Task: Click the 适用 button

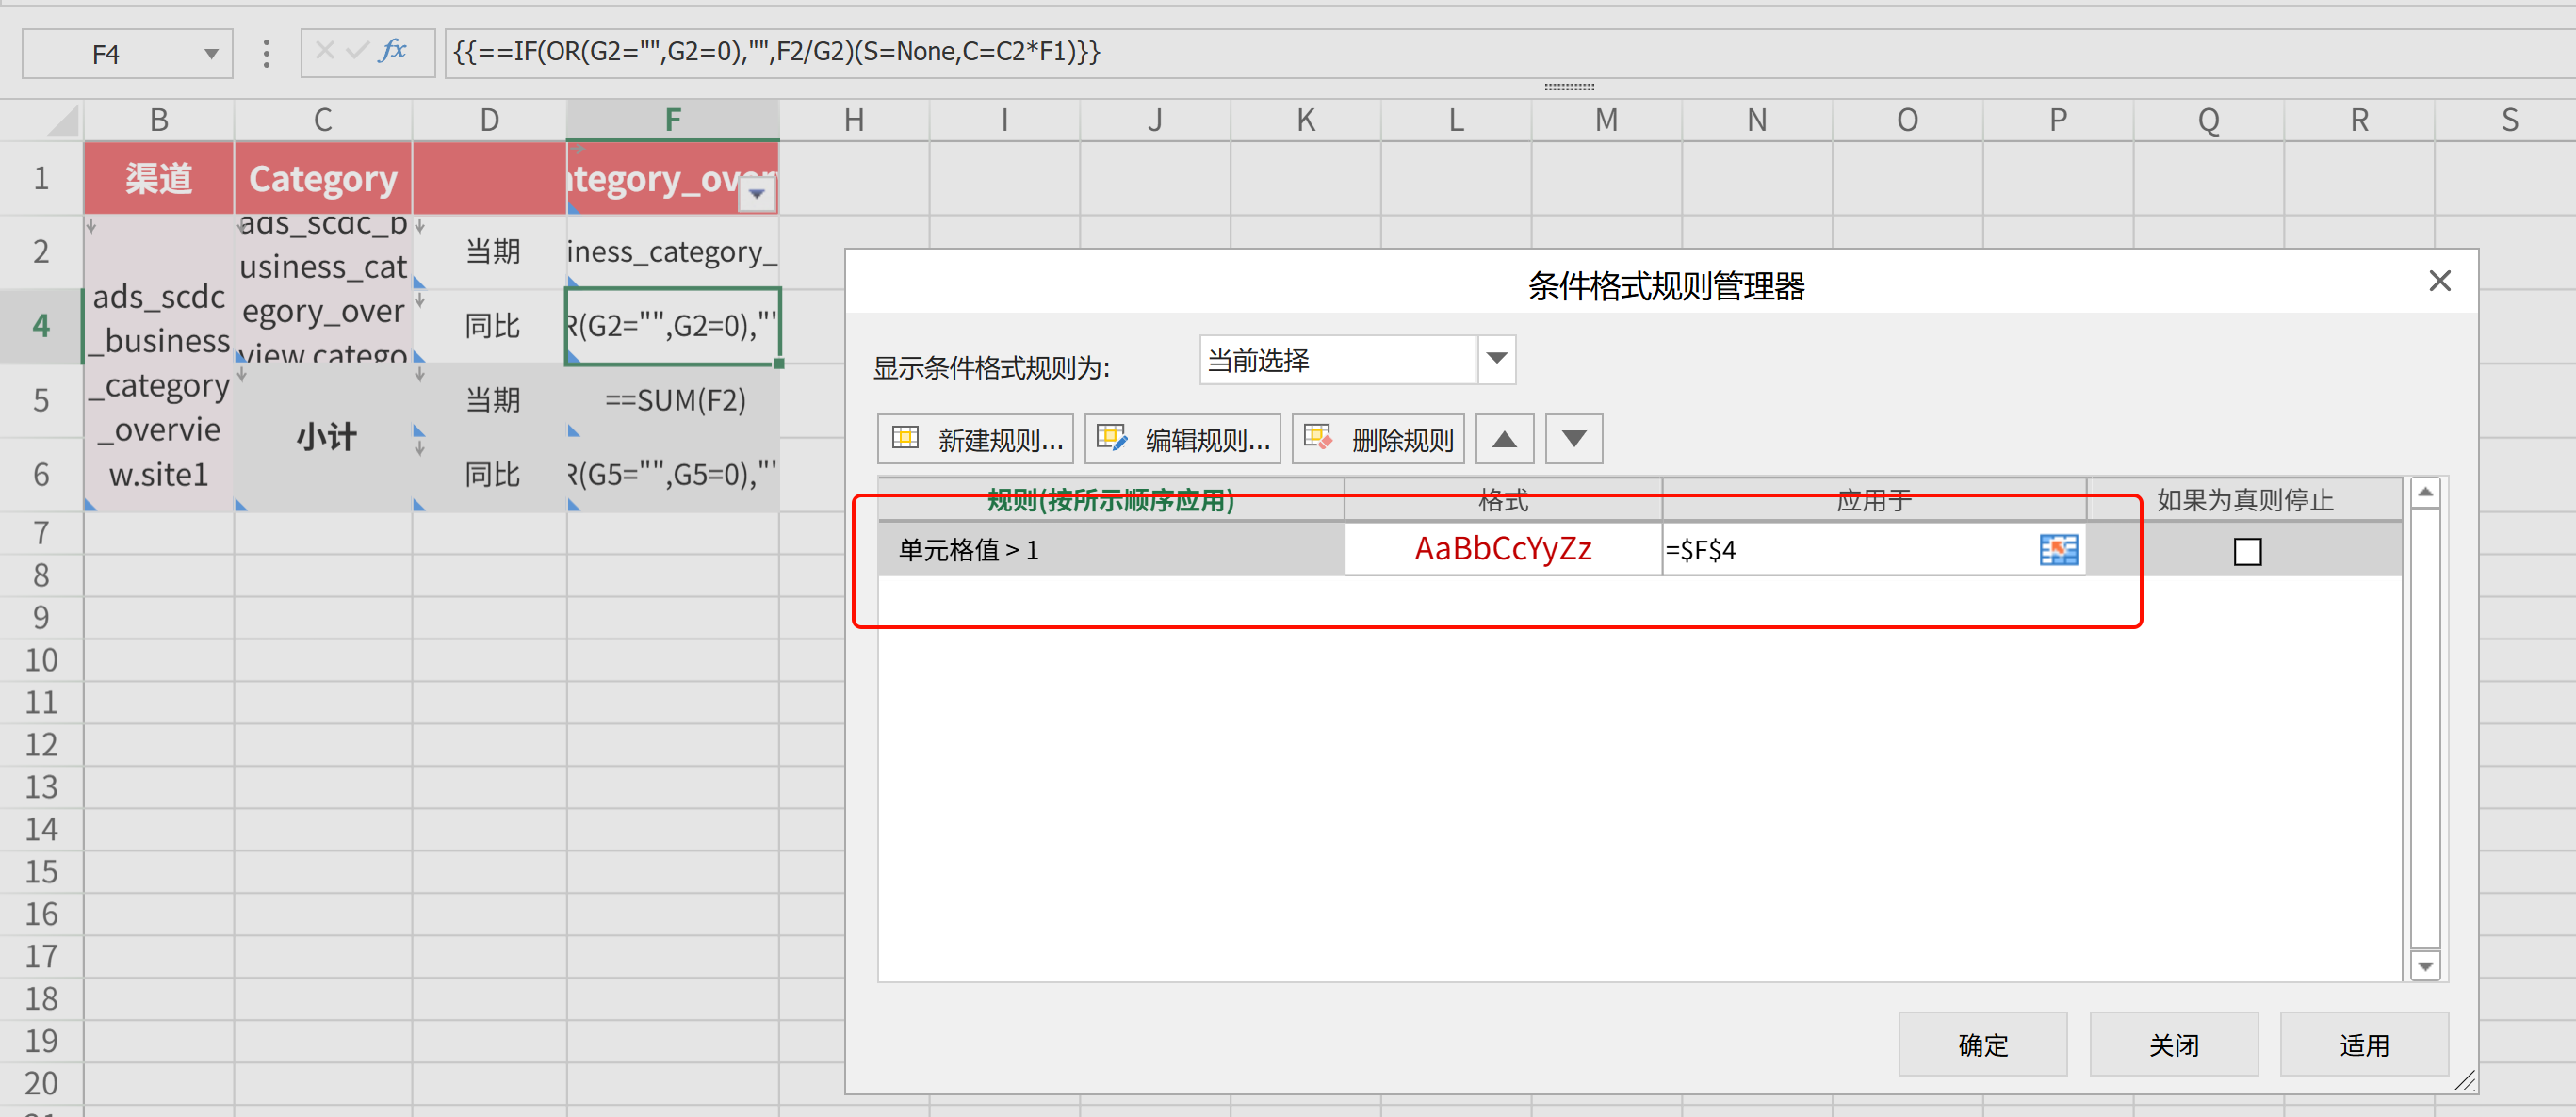Action: point(2364,1044)
